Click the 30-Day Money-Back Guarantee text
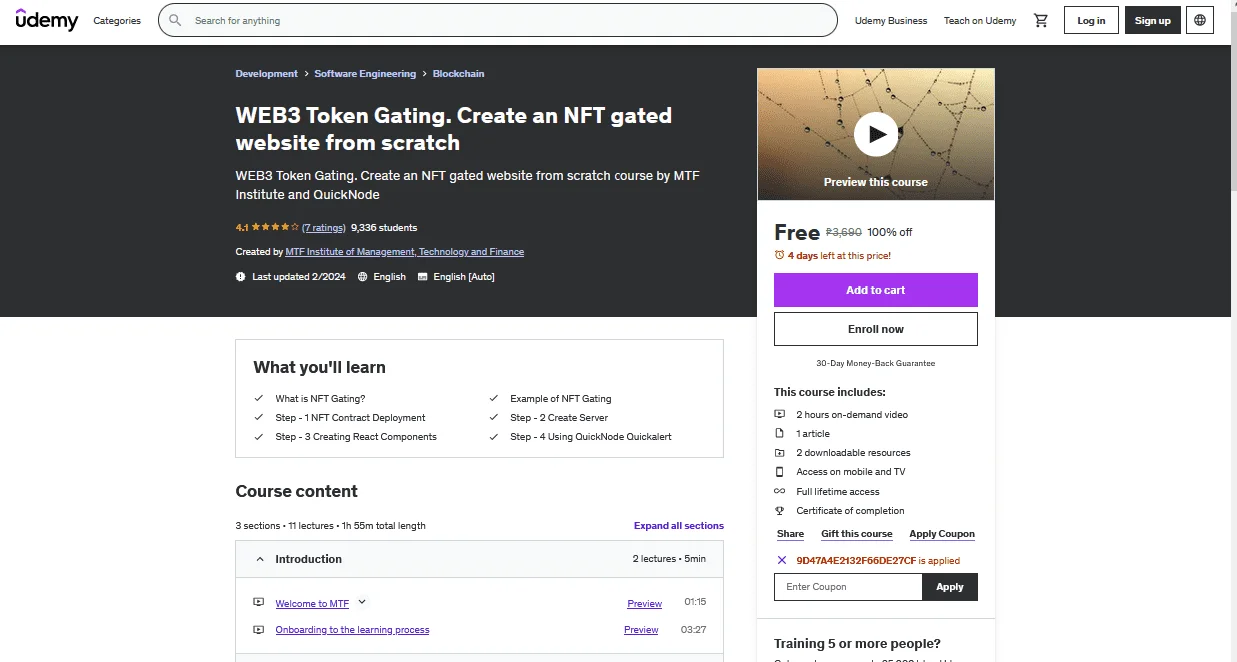Viewport: 1237px width, 662px height. (876, 363)
